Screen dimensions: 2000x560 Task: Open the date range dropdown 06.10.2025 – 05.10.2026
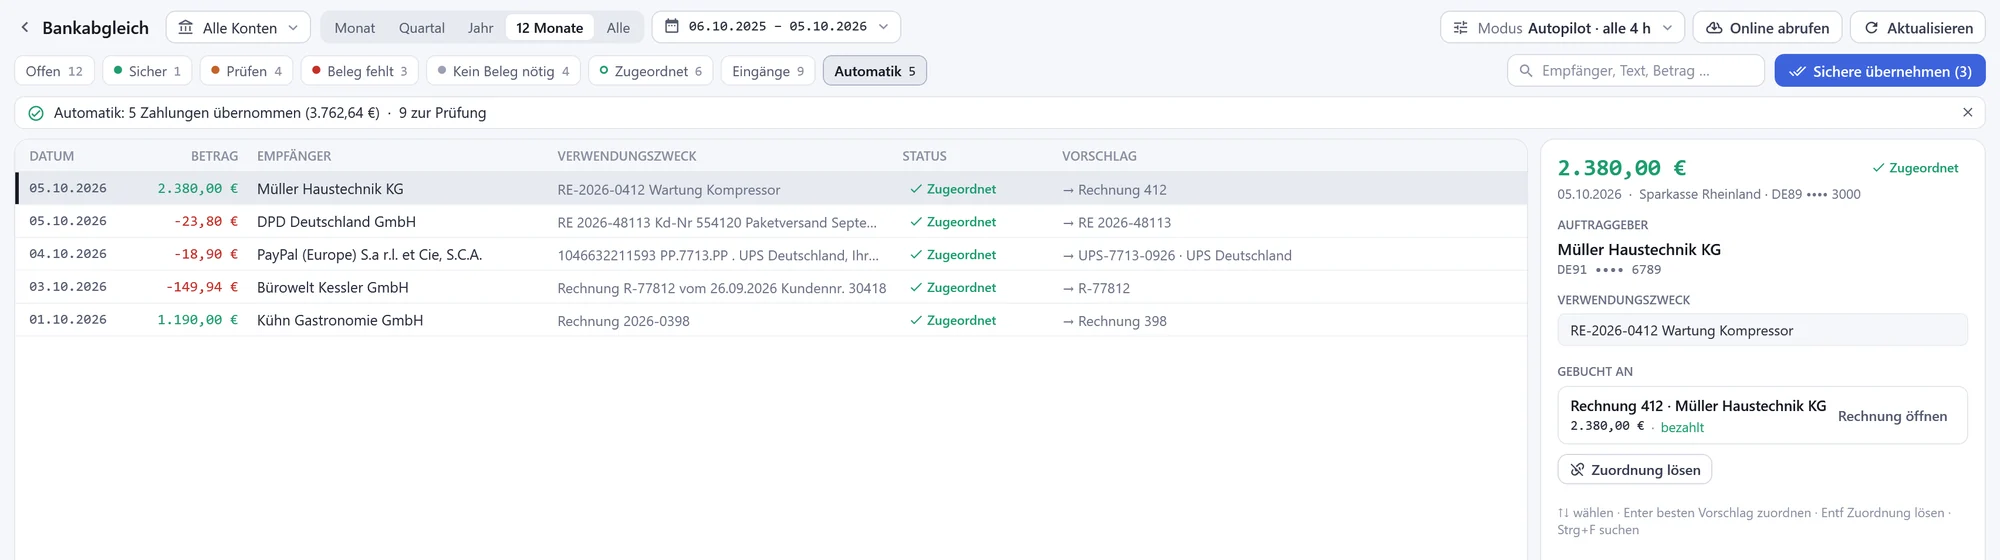click(x=776, y=27)
